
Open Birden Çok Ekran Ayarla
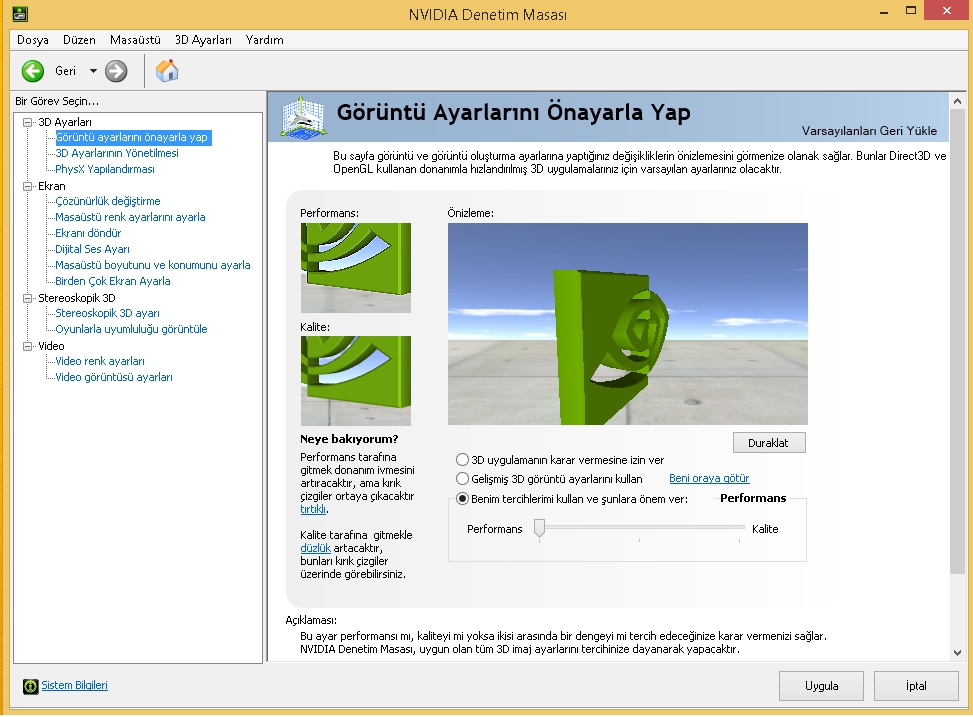click(113, 281)
